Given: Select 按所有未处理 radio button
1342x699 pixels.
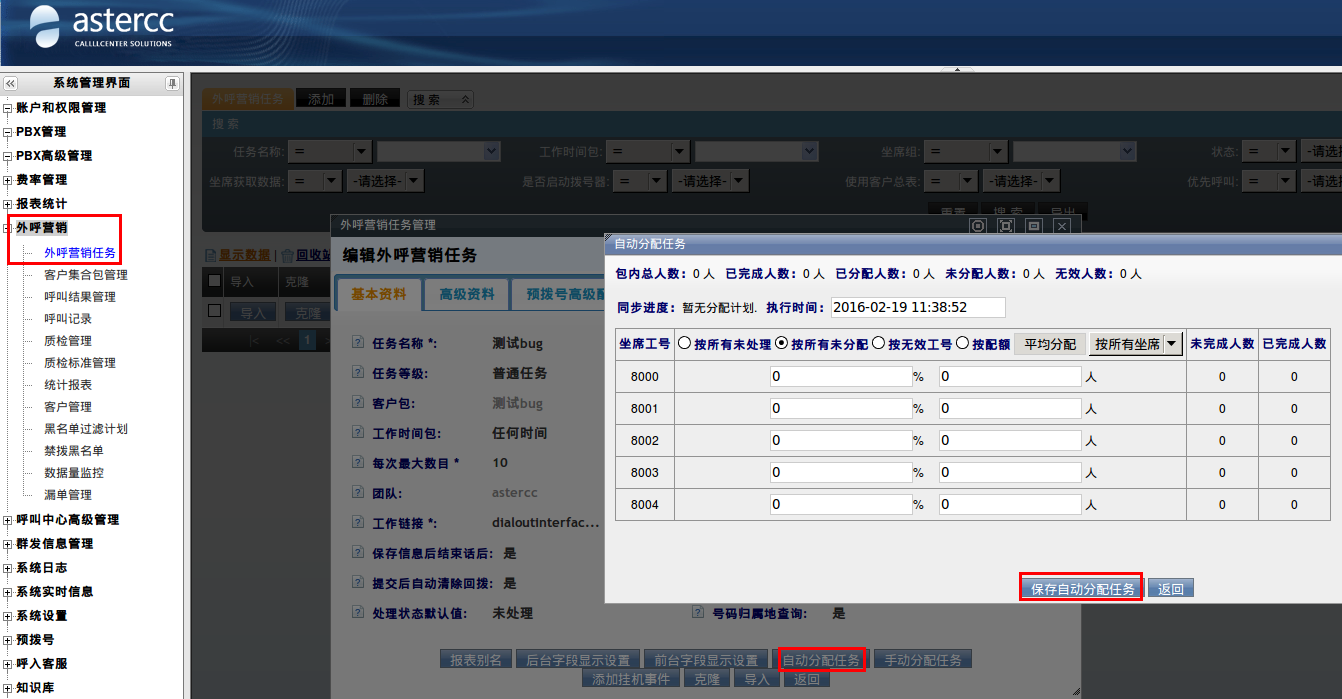Looking at the screenshot, I should point(685,343).
